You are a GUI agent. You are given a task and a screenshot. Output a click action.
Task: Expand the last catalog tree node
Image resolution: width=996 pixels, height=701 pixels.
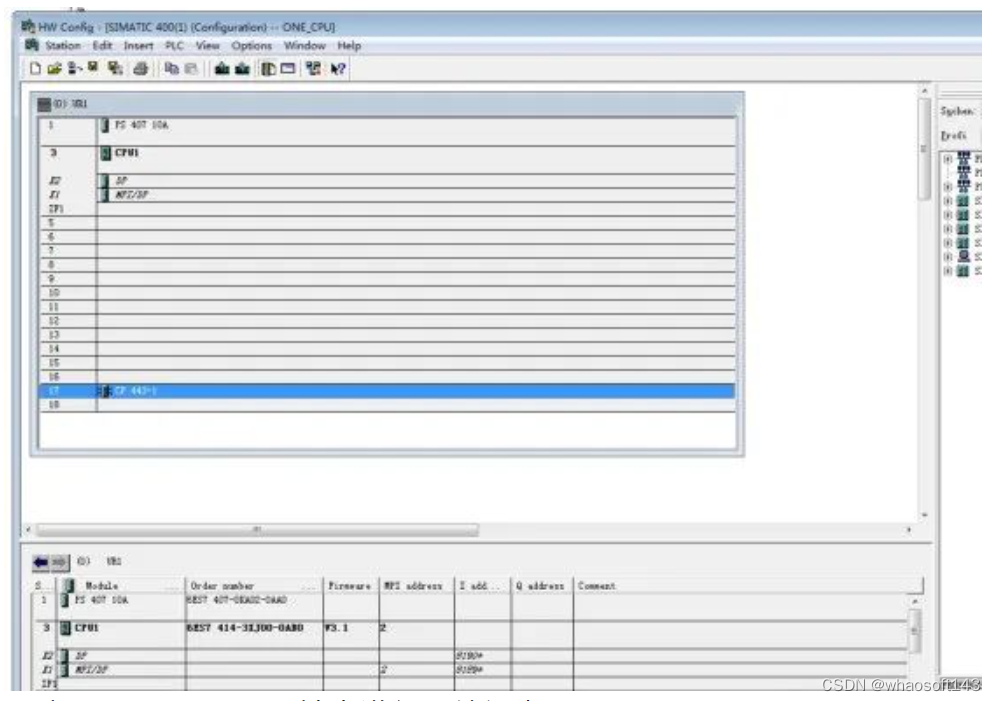point(948,271)
